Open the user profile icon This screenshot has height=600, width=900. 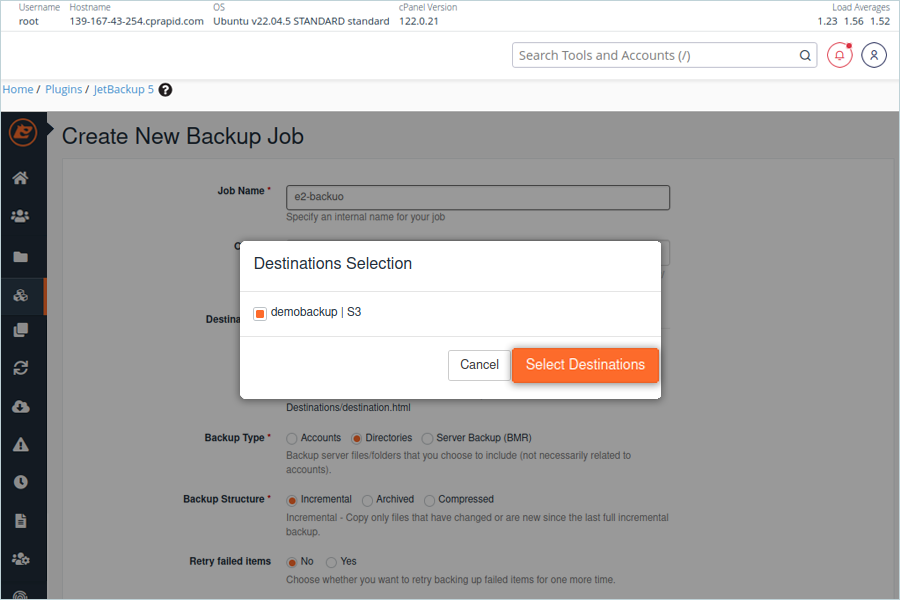pos(874,56)
